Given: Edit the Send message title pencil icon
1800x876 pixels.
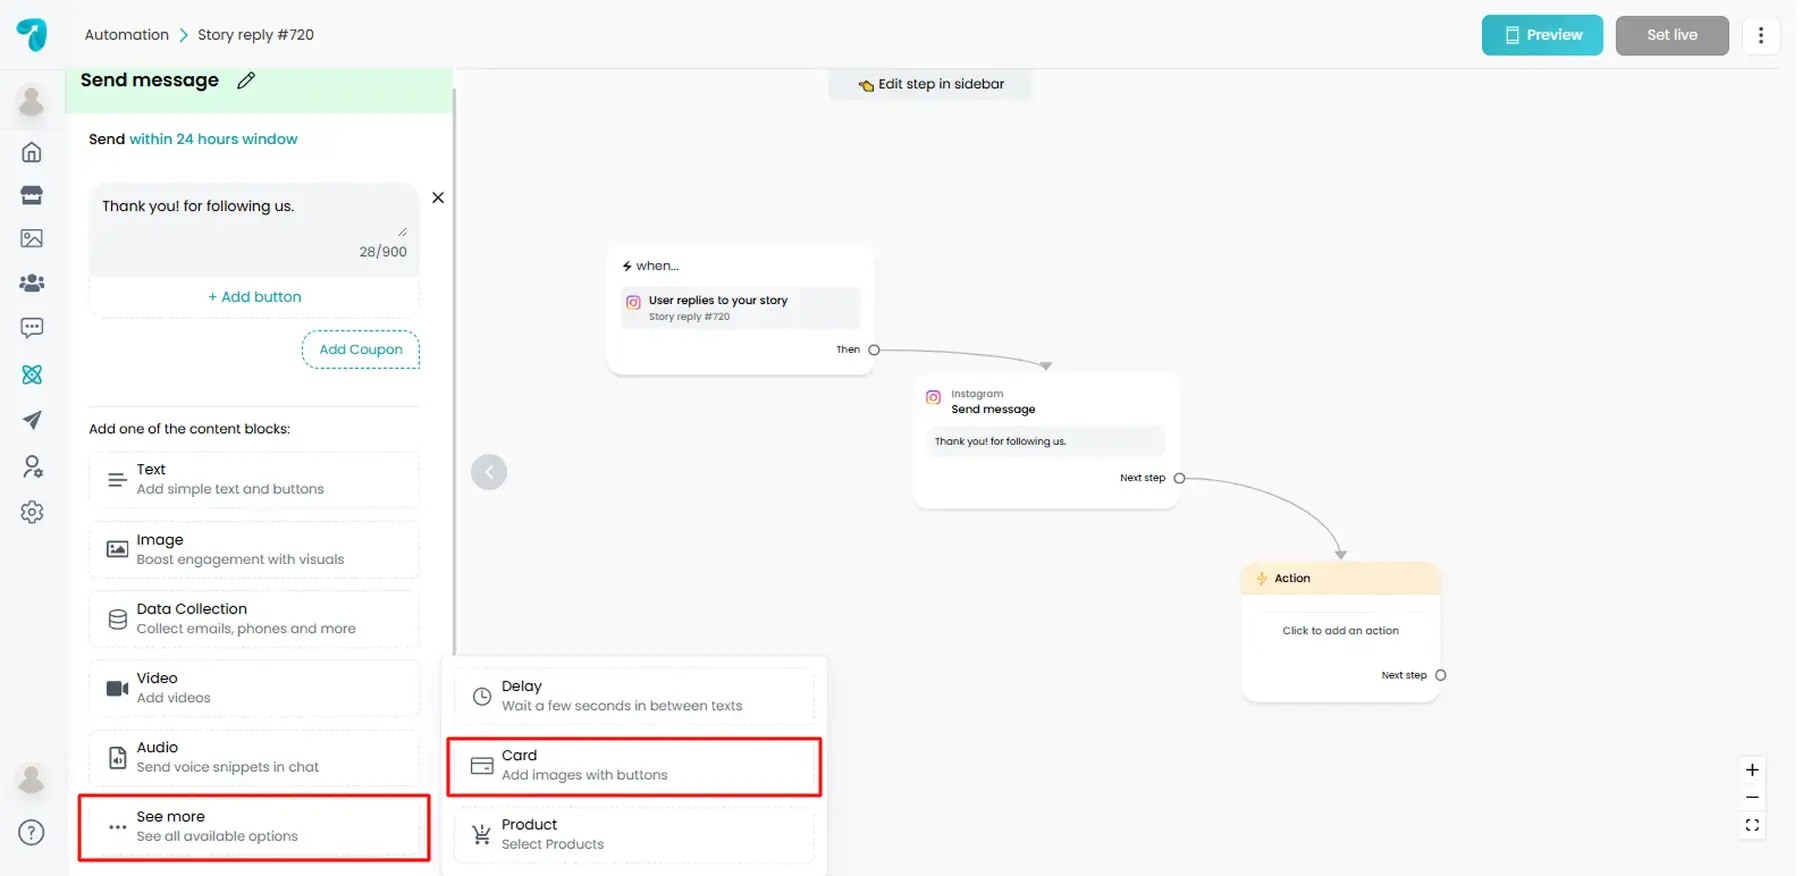Looking at the screenshot, I should (x=246, y=81).
